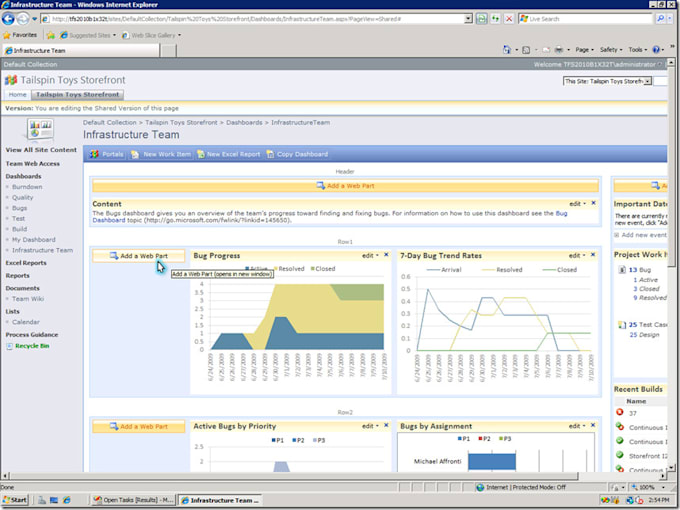
Task: Close the 7-Day Bug Trend Rates web part
Action: 593,255
